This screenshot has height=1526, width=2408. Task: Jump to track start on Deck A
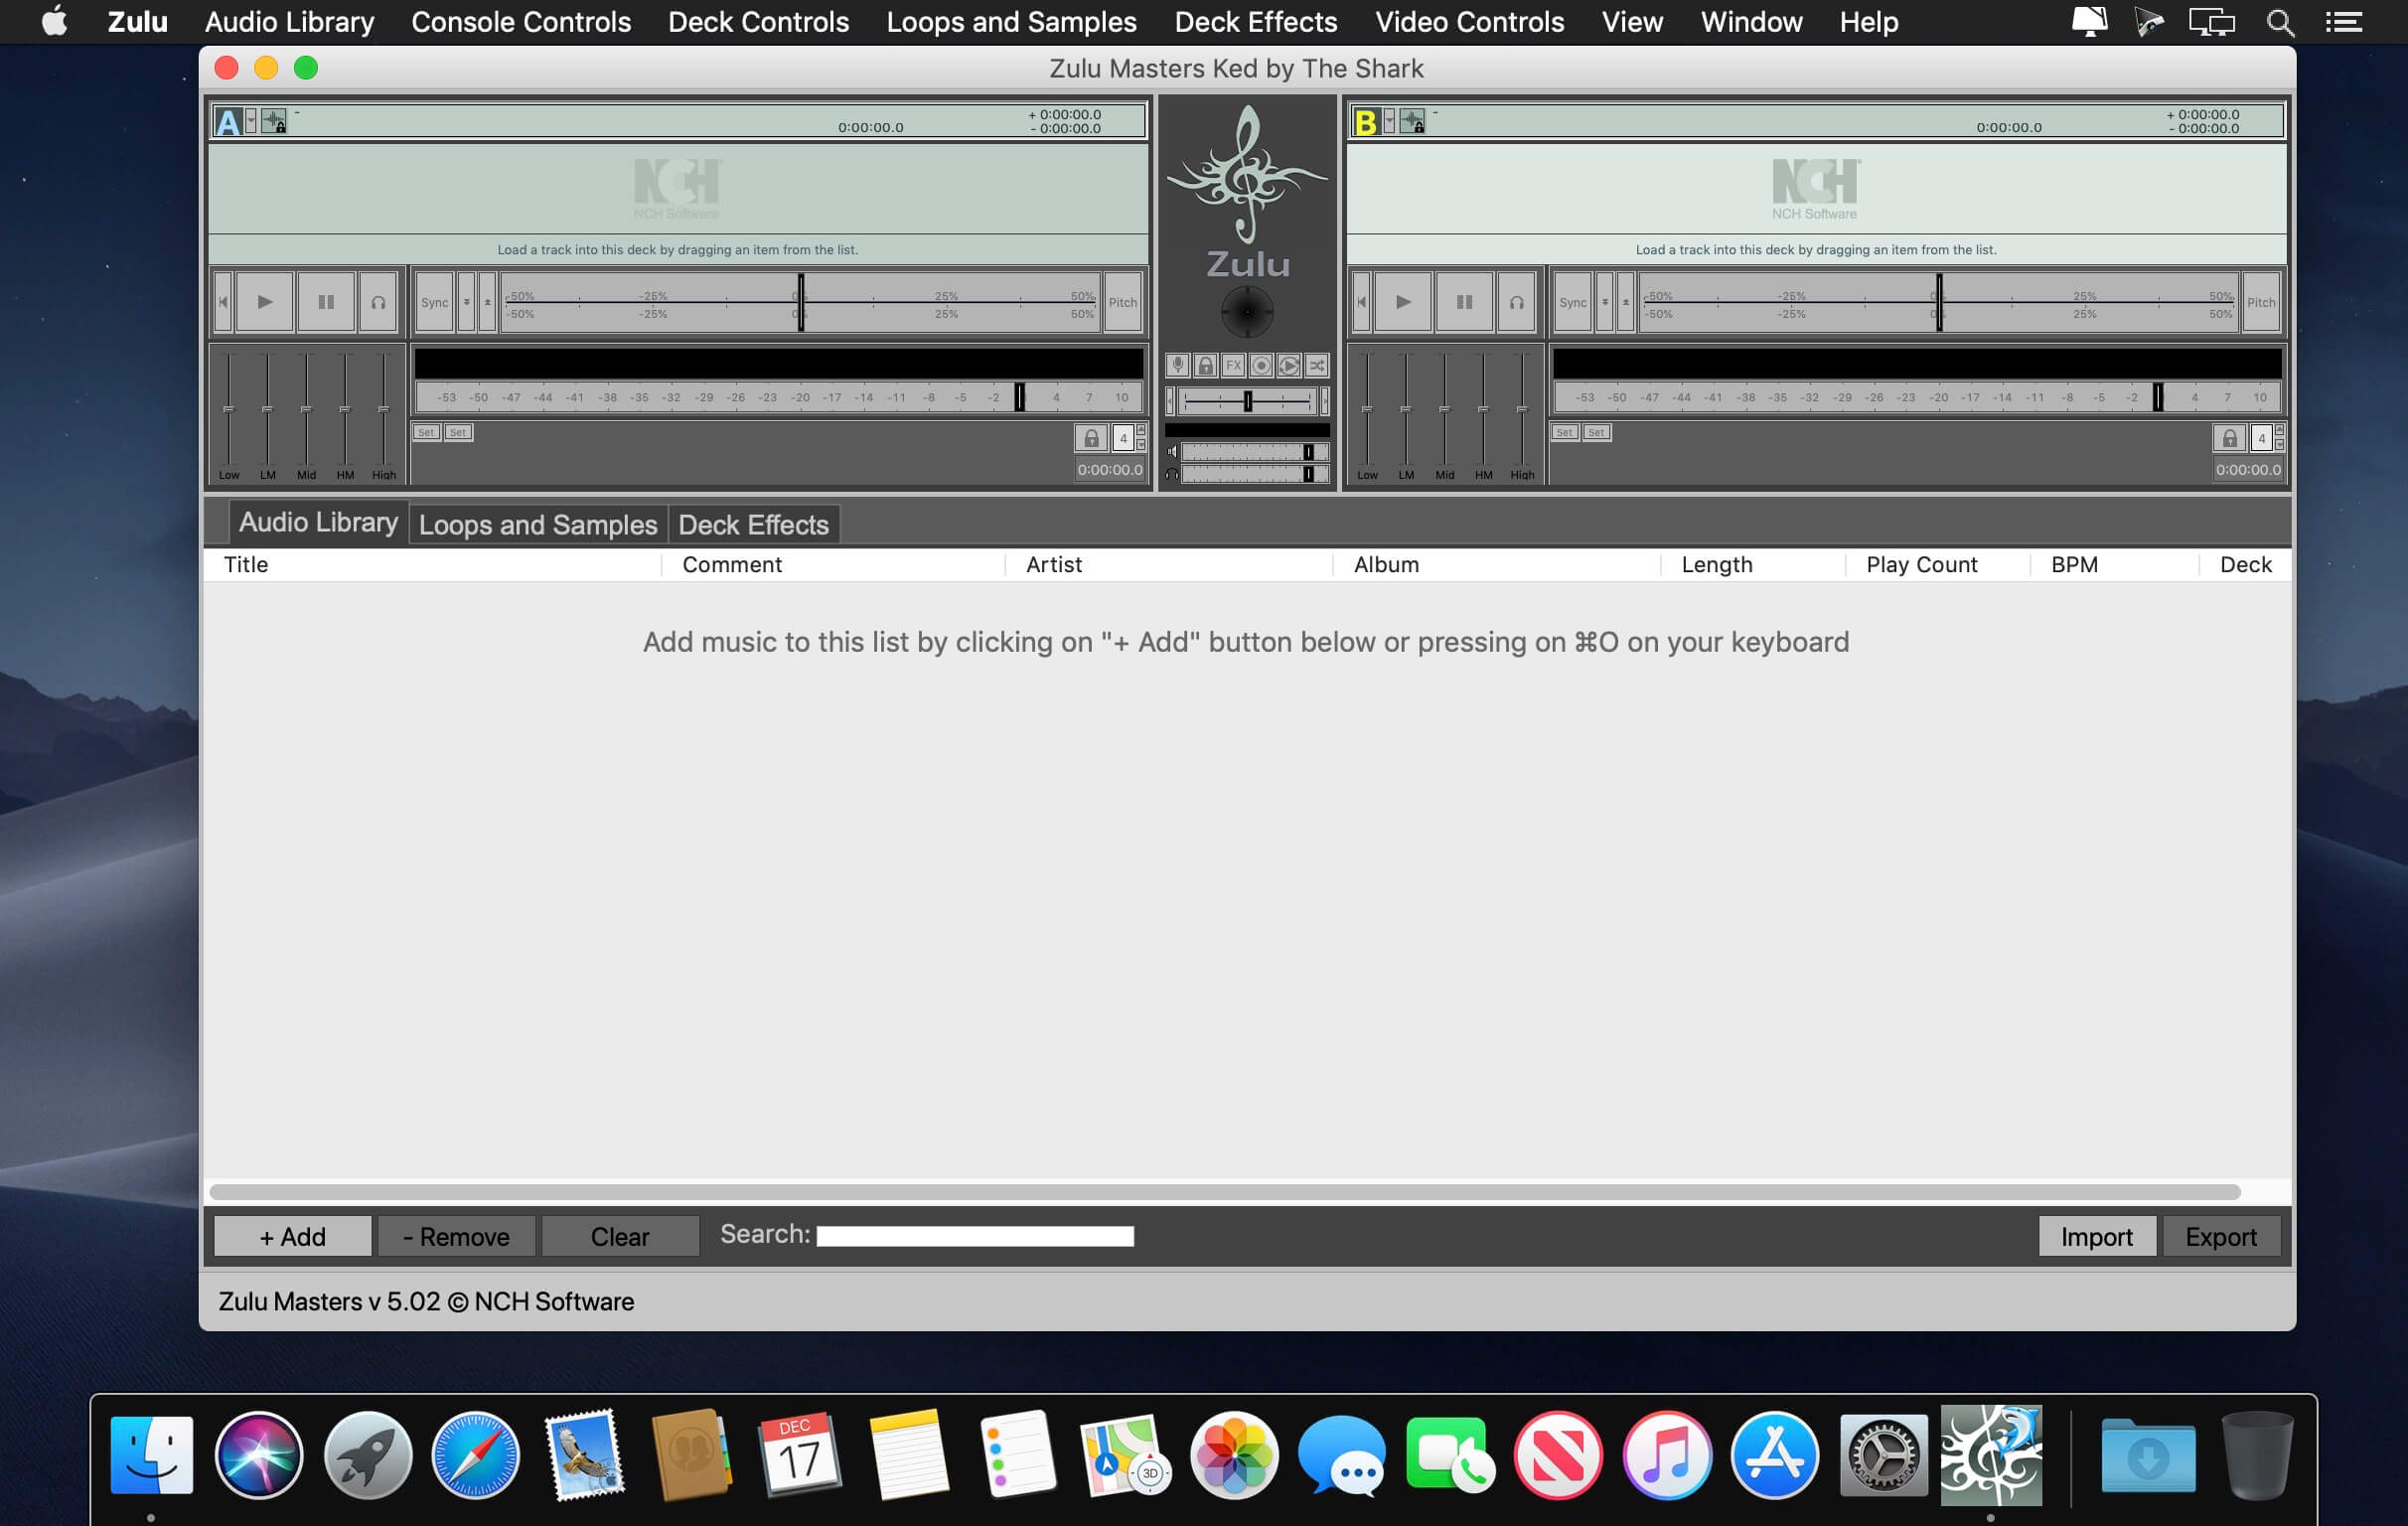pyautogui.click(x=223, y=301)
